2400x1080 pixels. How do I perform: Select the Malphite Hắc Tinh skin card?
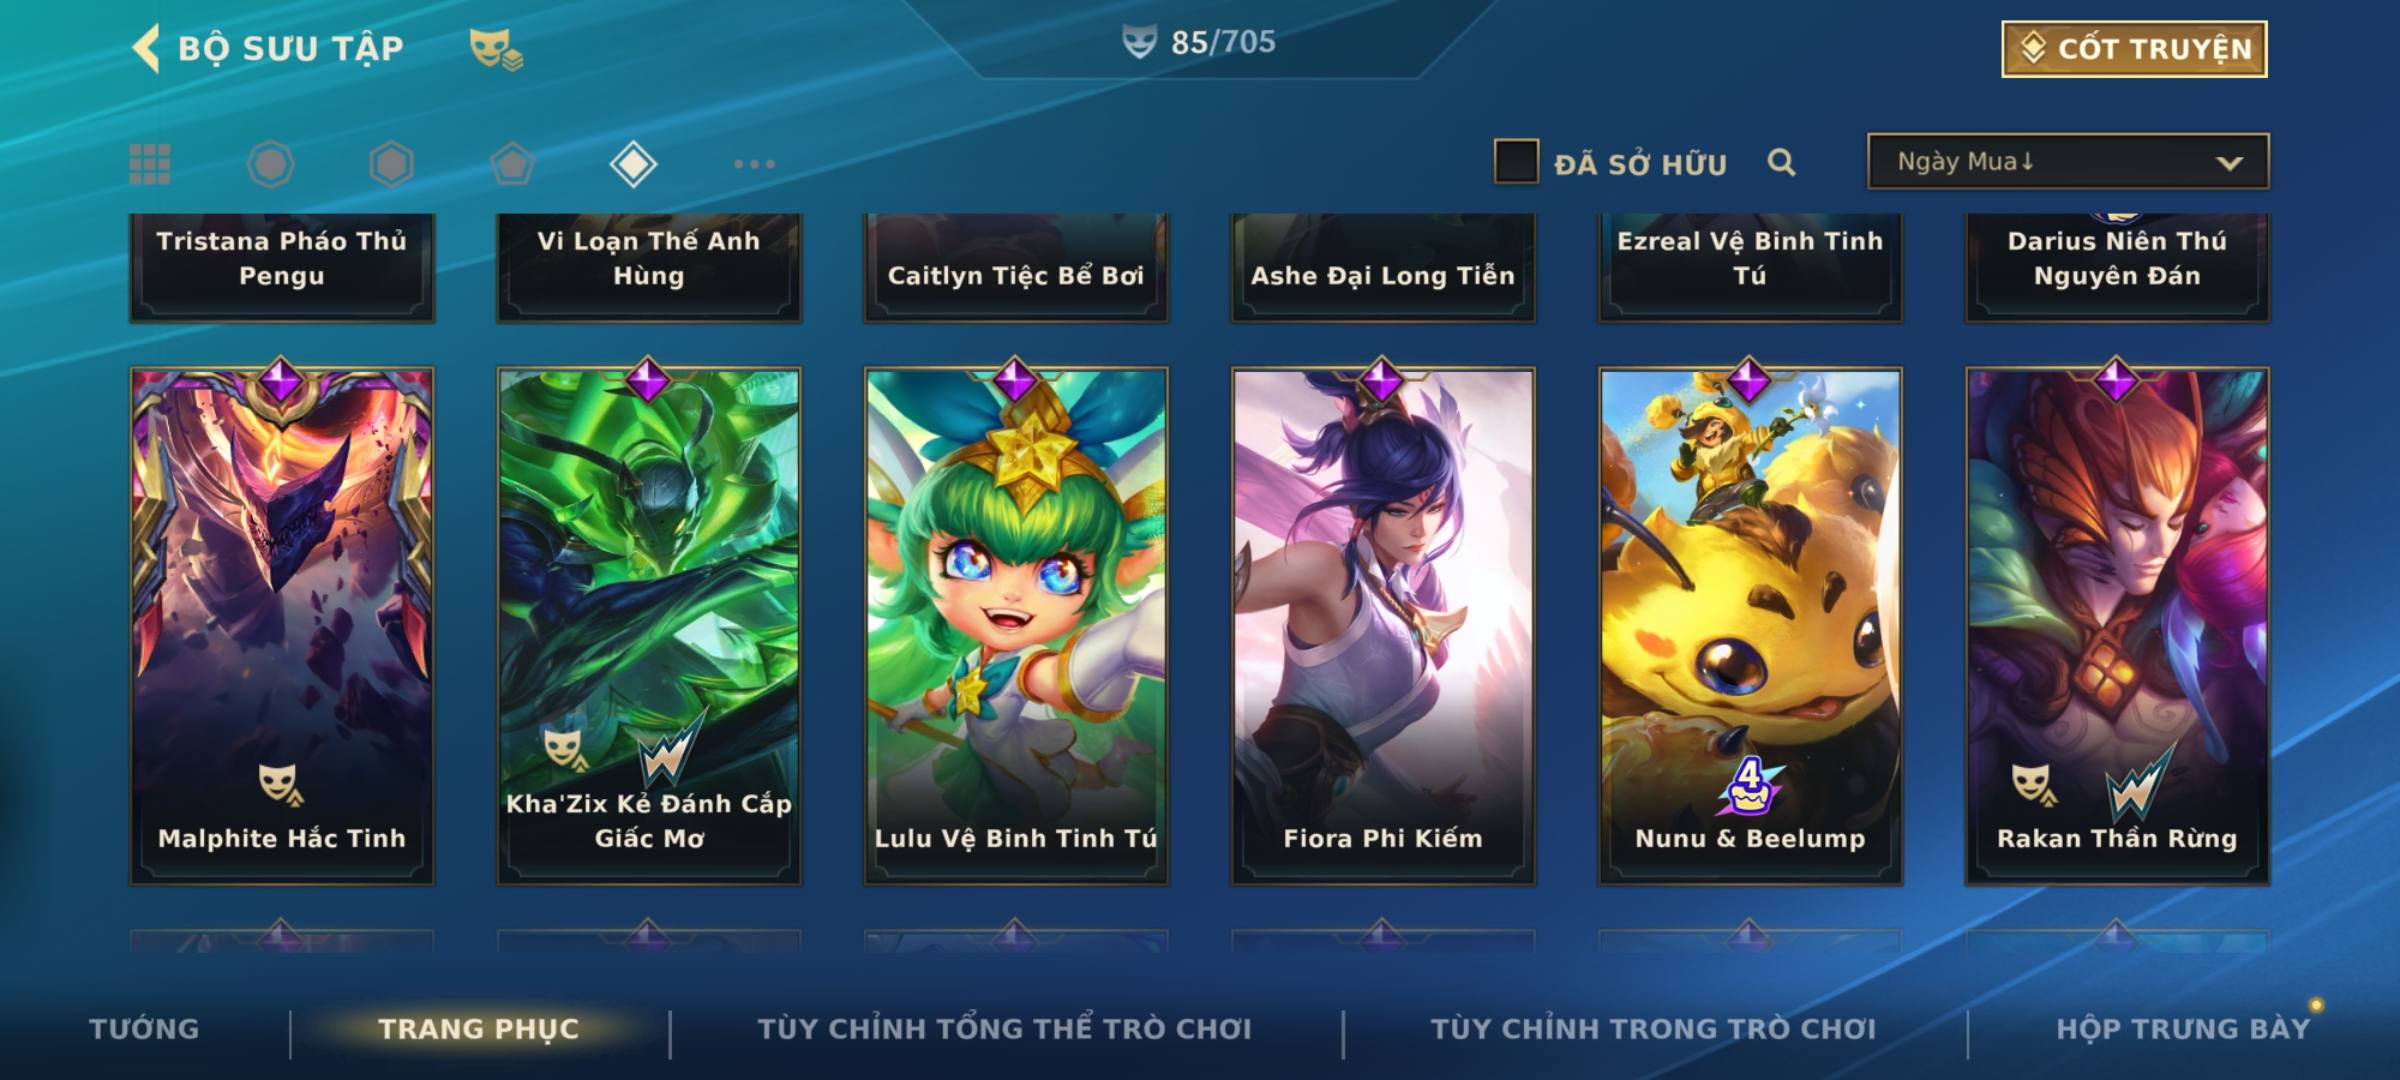(282, 626)
